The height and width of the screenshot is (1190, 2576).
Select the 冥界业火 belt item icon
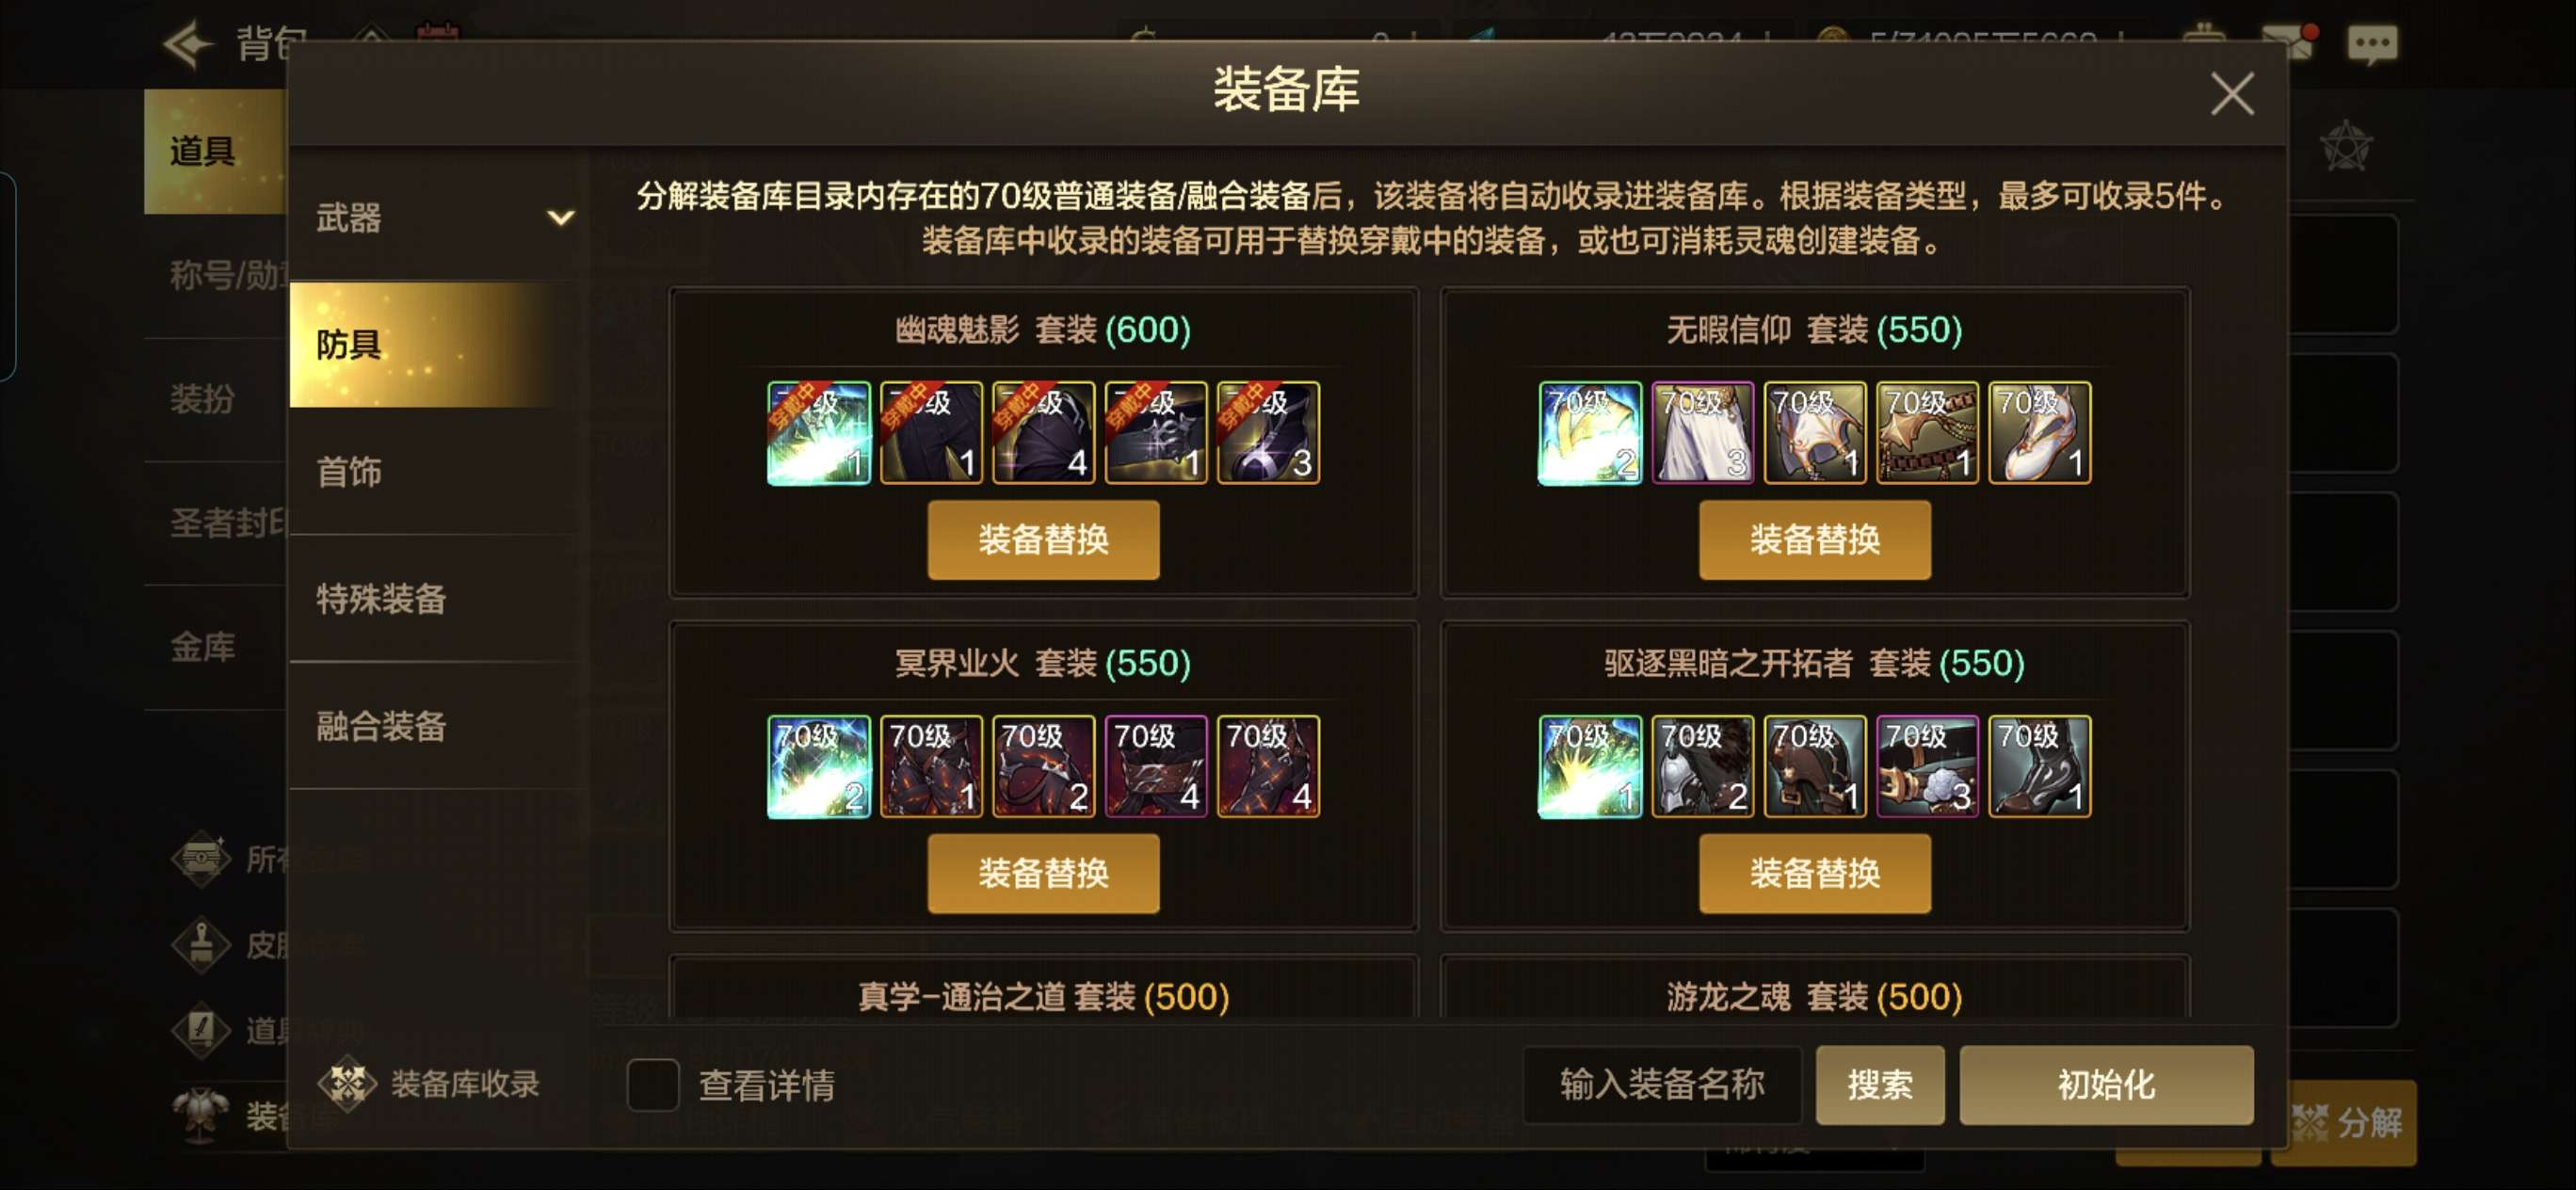(1156, 767)
